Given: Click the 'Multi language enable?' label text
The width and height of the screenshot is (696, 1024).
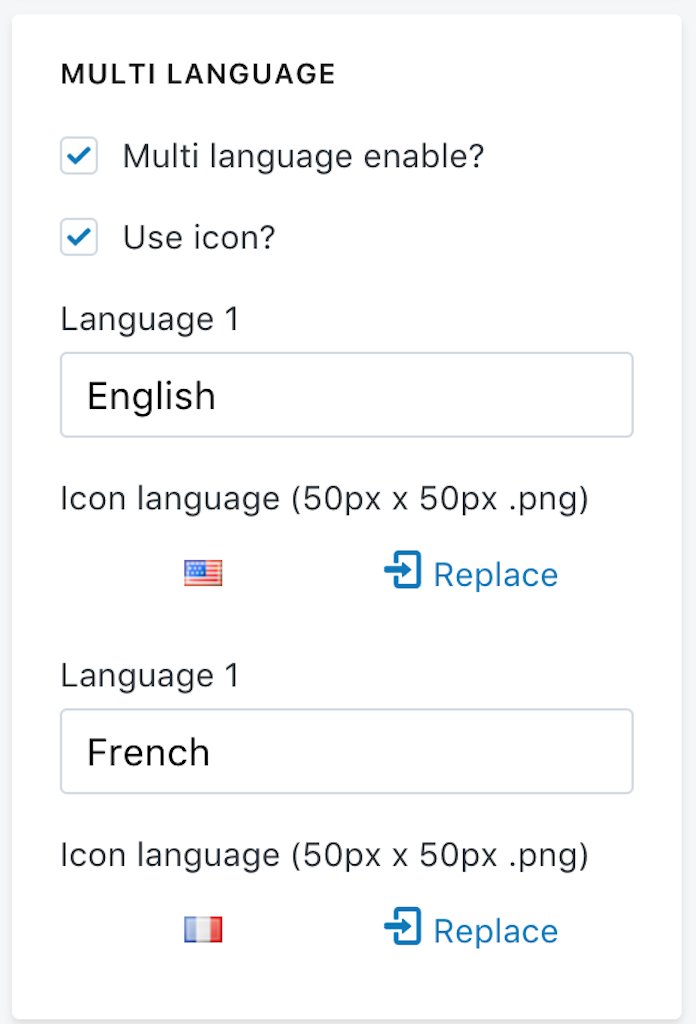Looking at the screenshot, I should (x=303, y=157).
